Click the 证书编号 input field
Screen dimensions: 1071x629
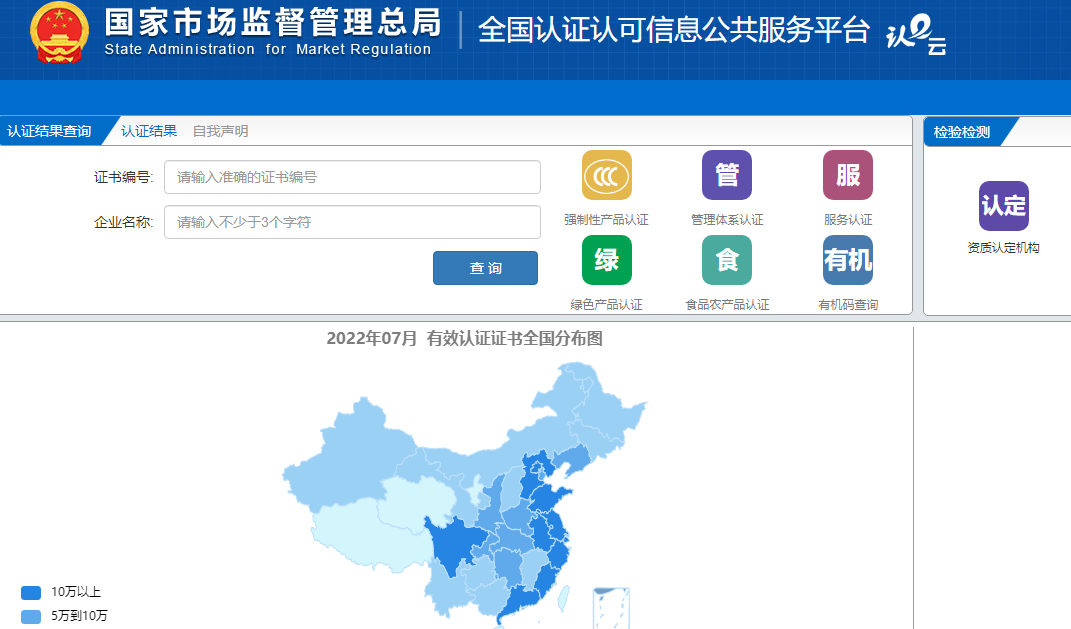(352, 177)
